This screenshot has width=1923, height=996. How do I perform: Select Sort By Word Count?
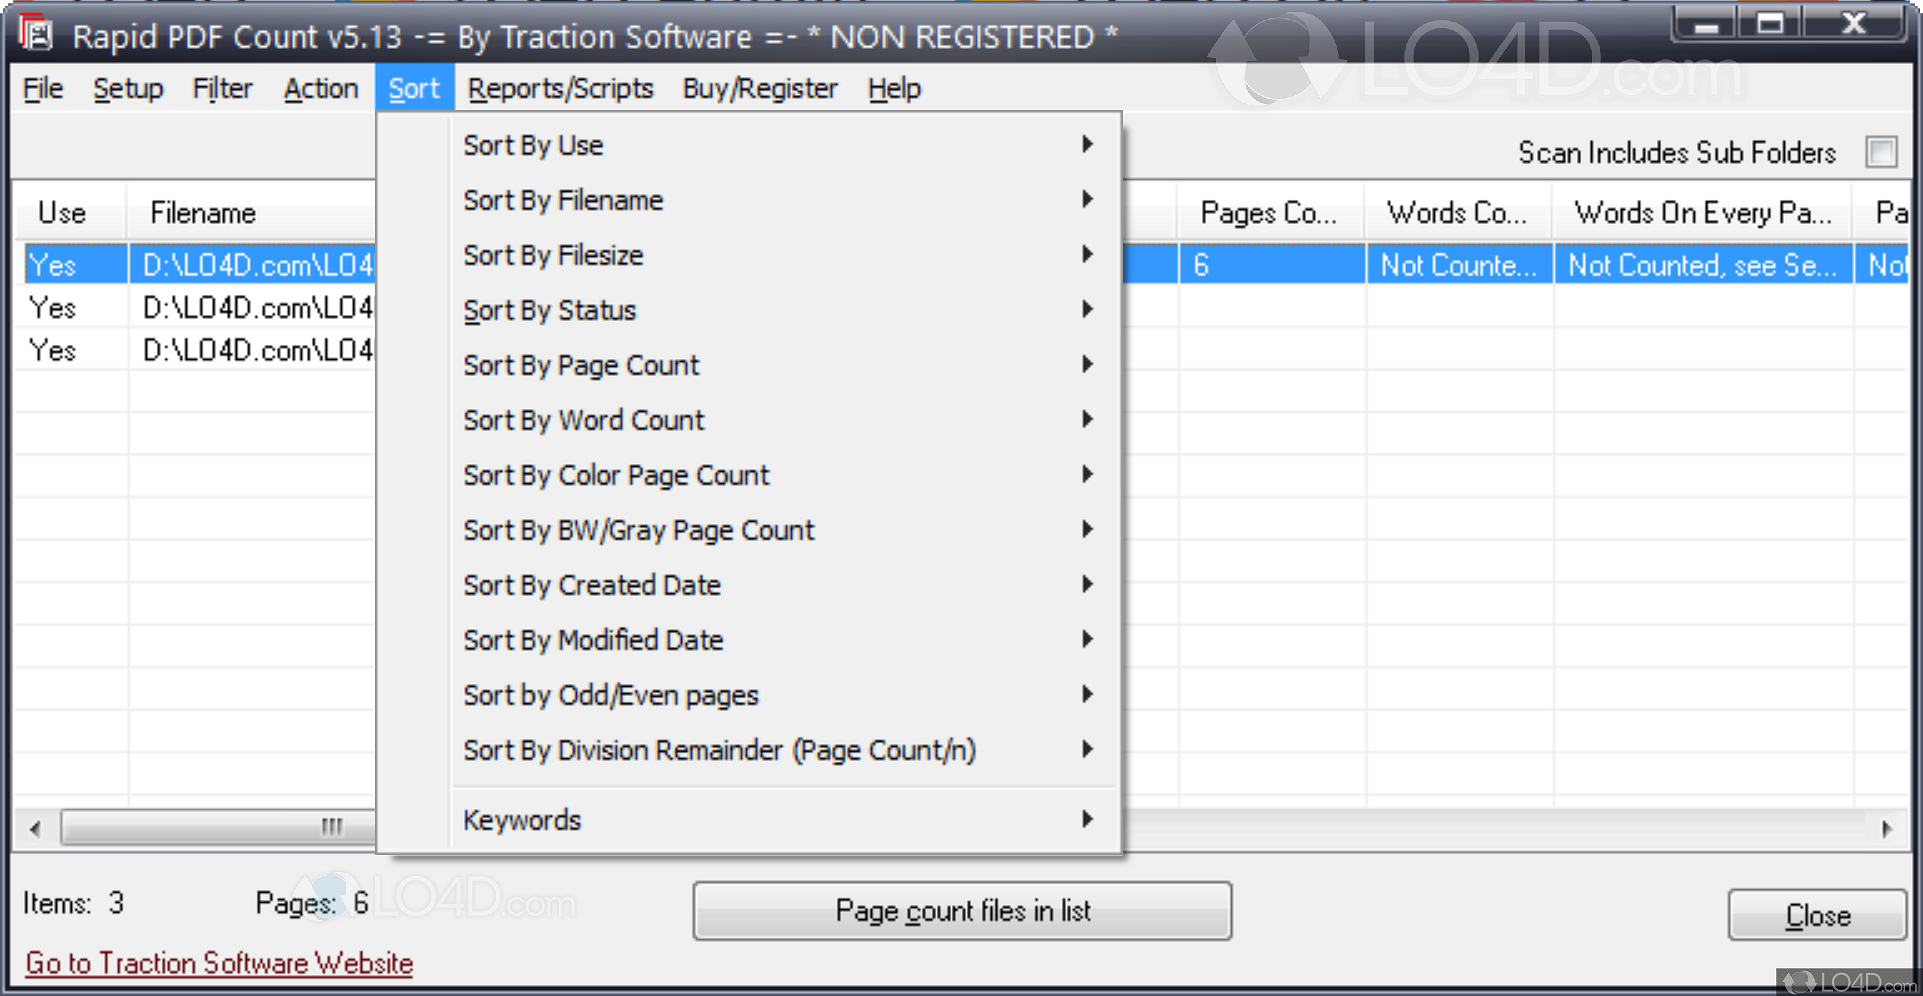(584, 420)
